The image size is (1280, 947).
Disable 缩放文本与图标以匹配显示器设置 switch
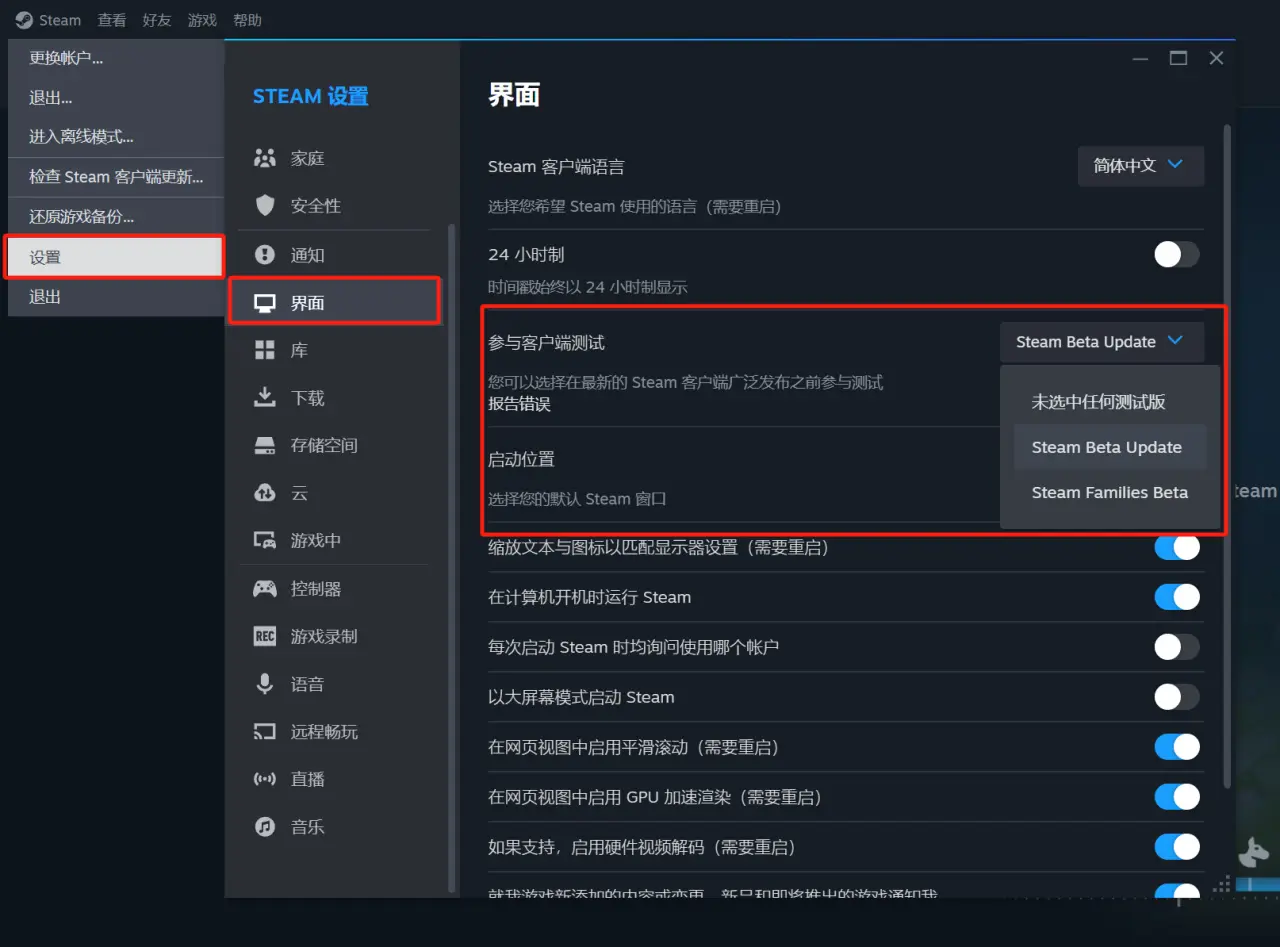1177,547
